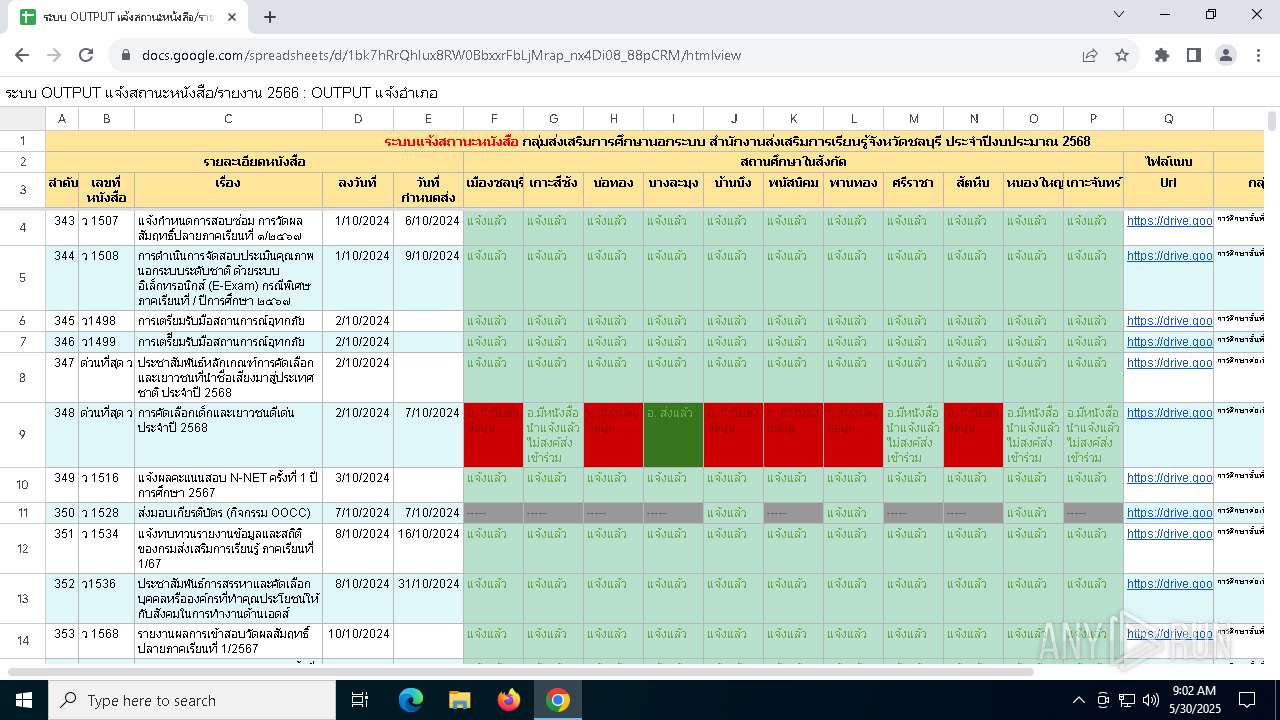The image size is (1280, 720).
Task: Click the taskbar search box
Action: point(193,700)
